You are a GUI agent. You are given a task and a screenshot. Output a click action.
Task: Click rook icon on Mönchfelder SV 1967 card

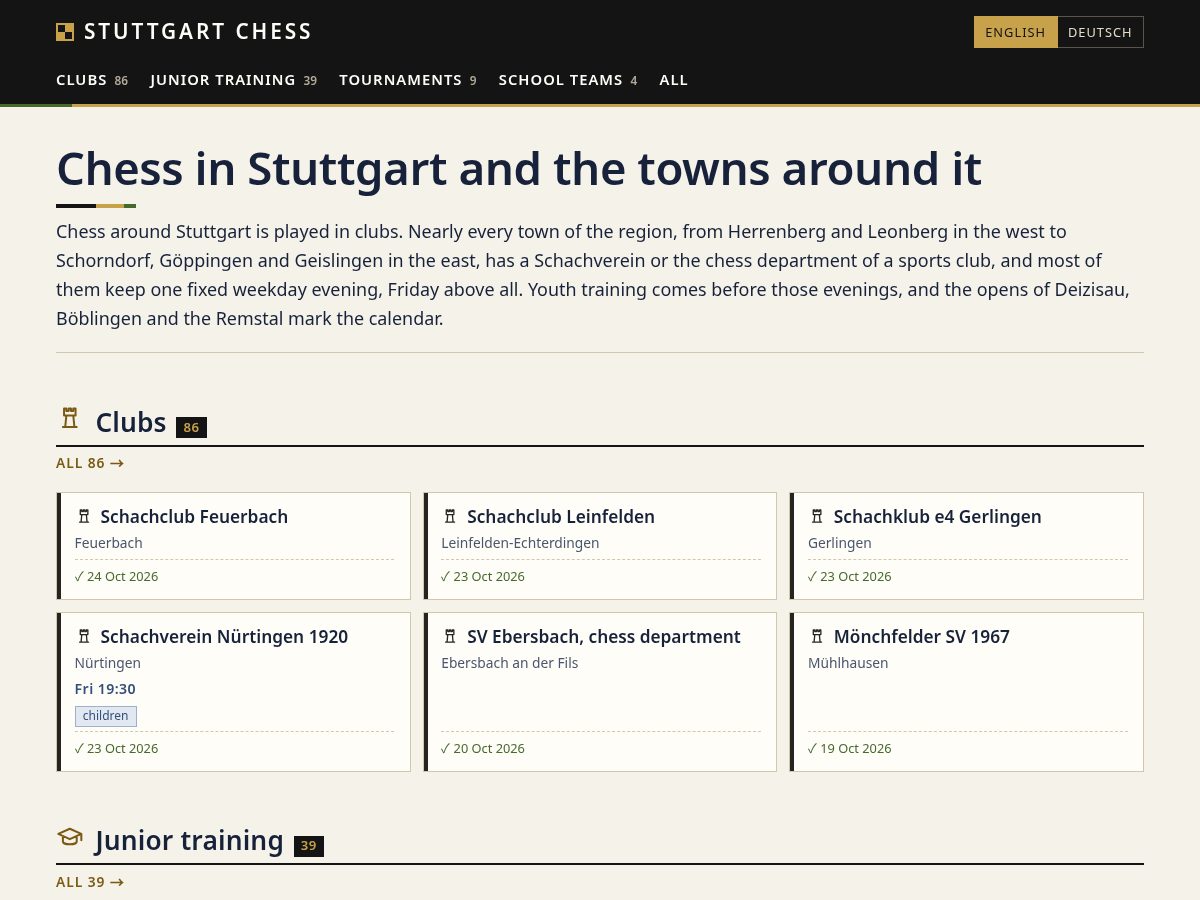[x=817, y=637]
